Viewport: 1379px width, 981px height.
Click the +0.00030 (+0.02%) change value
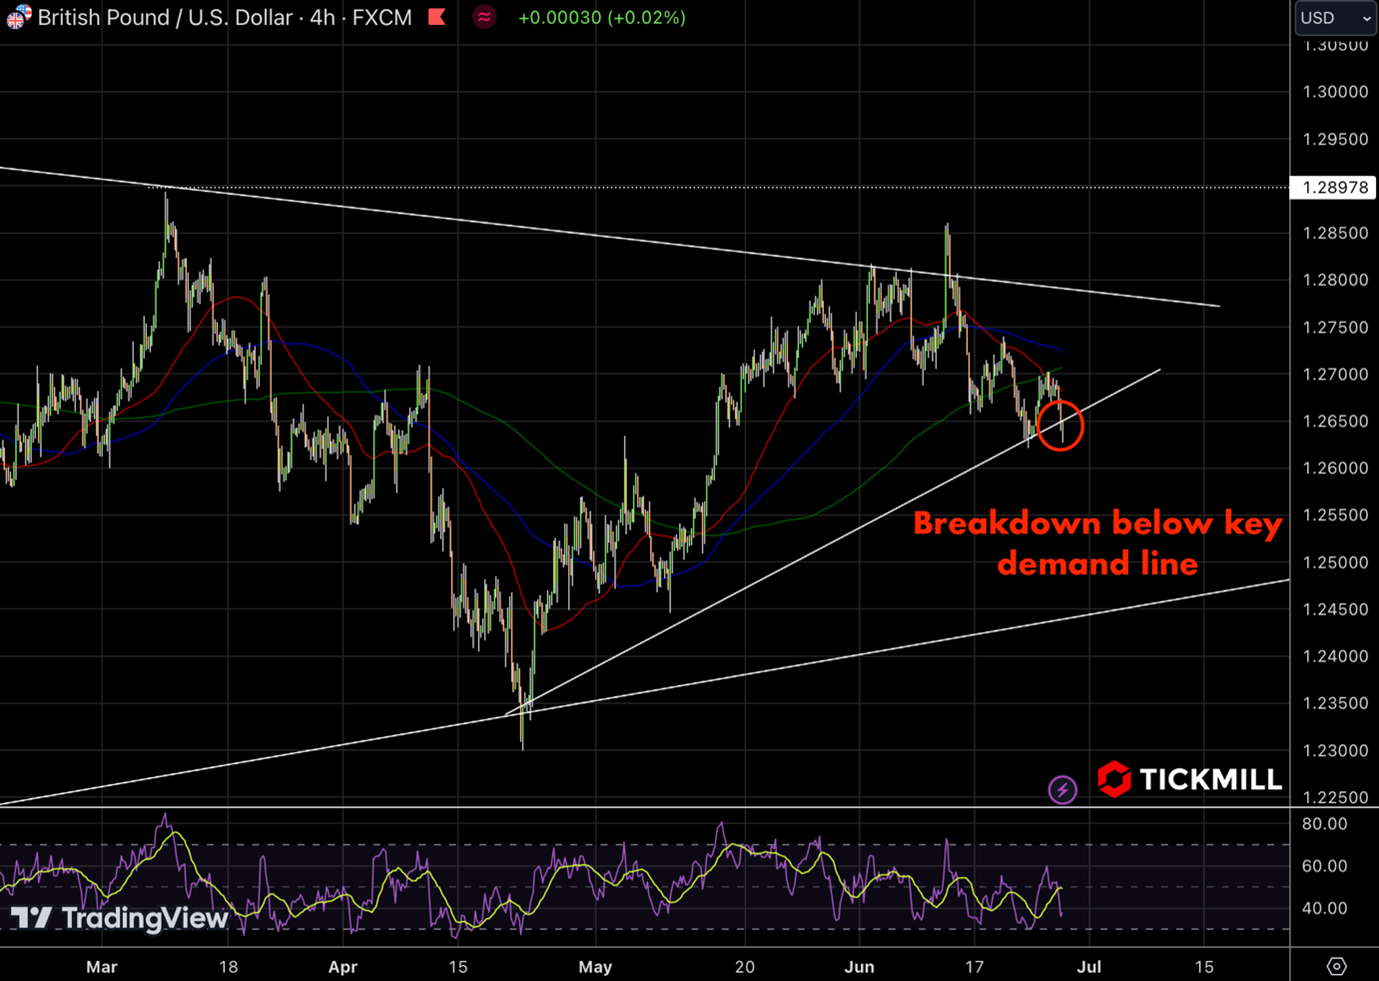click(x=602, y=17)
